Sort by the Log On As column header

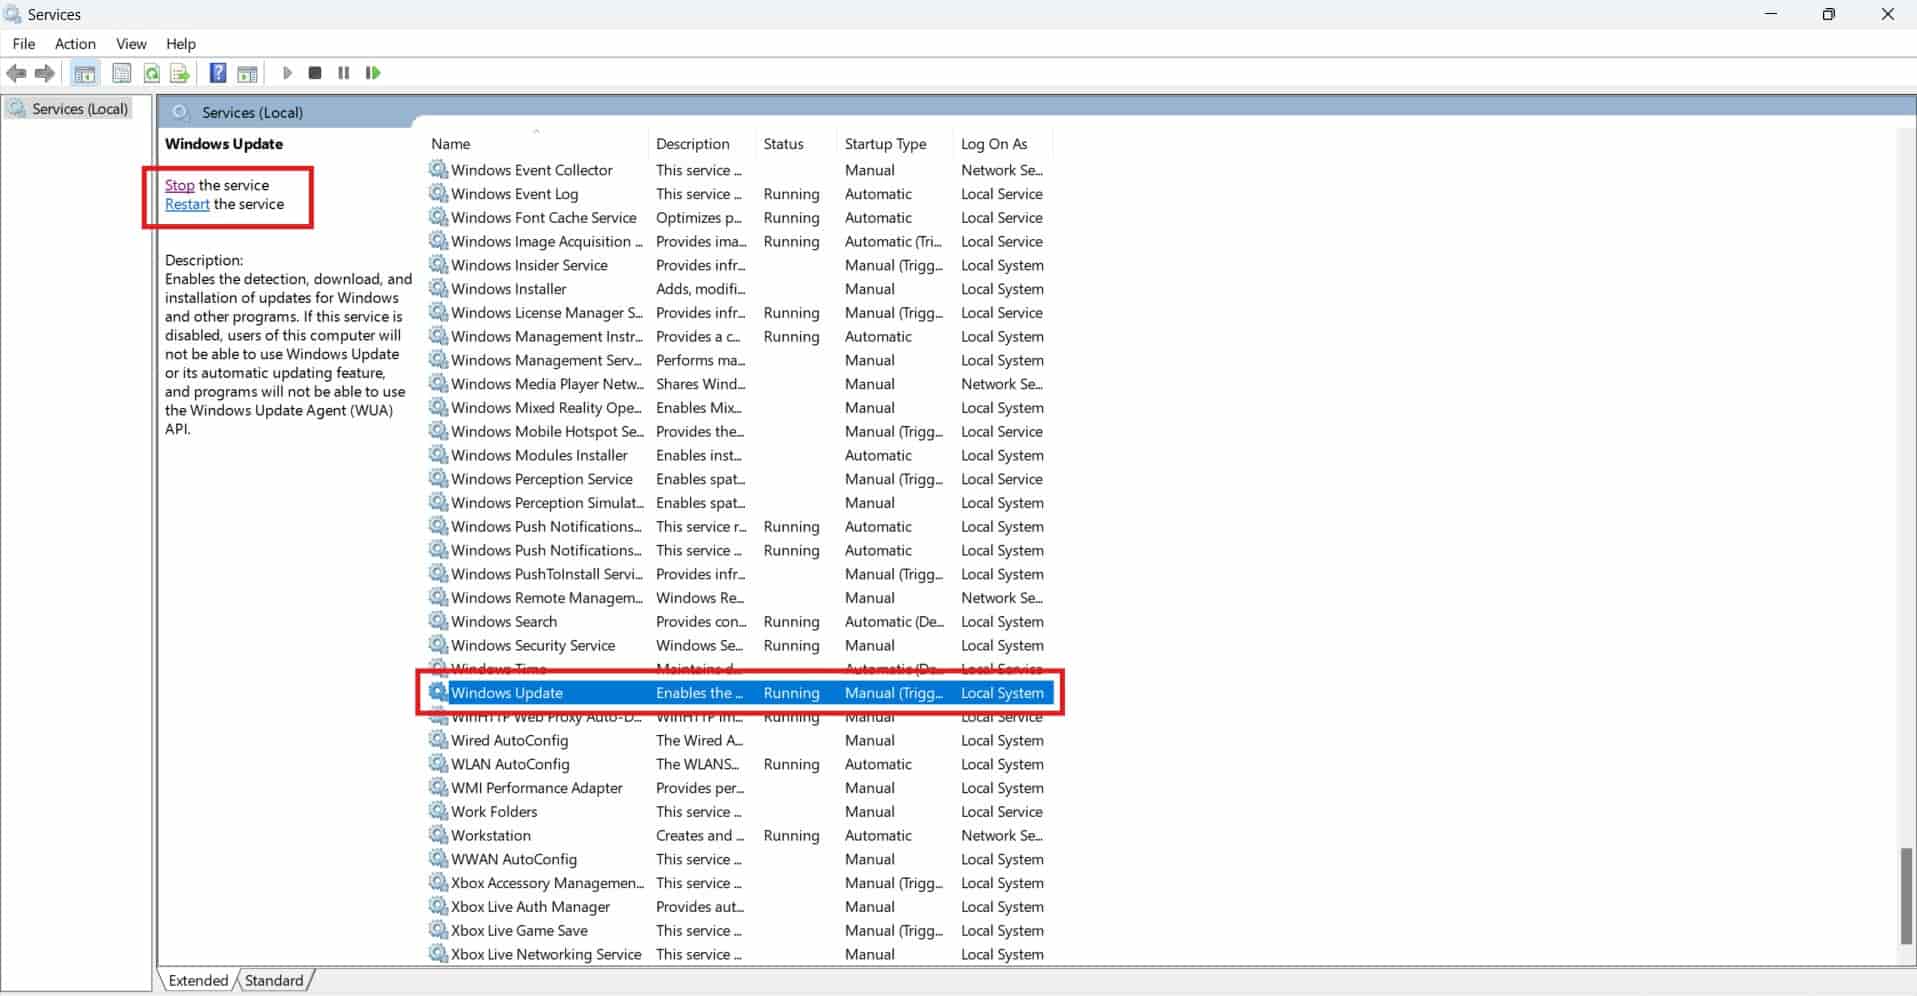coord(1002,144)
